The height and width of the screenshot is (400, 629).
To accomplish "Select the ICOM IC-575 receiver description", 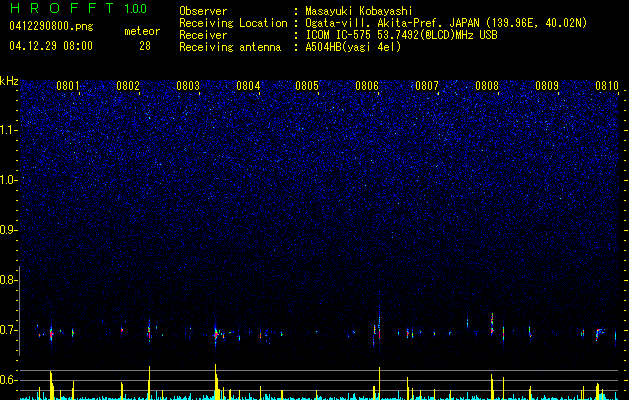I will point(401,35).
